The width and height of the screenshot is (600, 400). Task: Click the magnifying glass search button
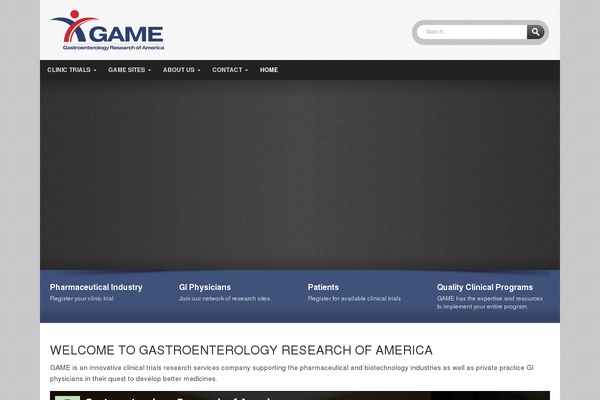click(535, 32)
